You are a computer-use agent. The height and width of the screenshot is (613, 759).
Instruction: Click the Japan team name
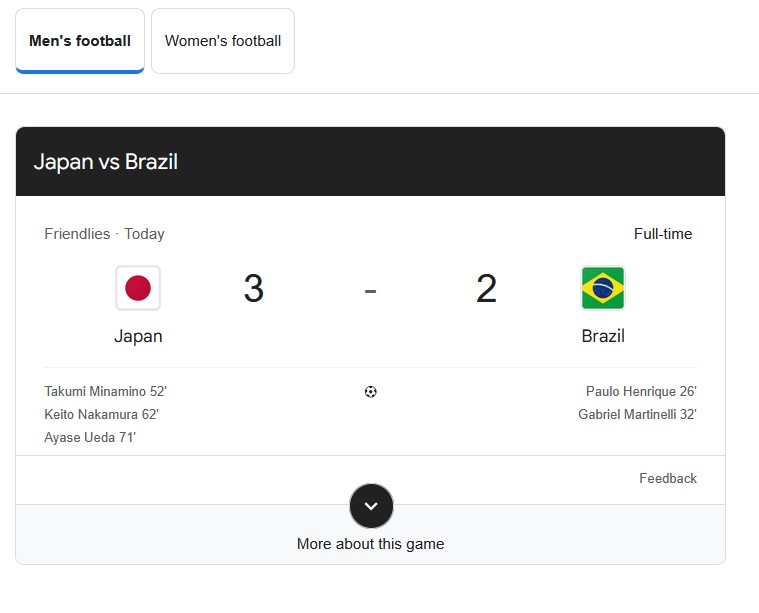coord(138,336)
